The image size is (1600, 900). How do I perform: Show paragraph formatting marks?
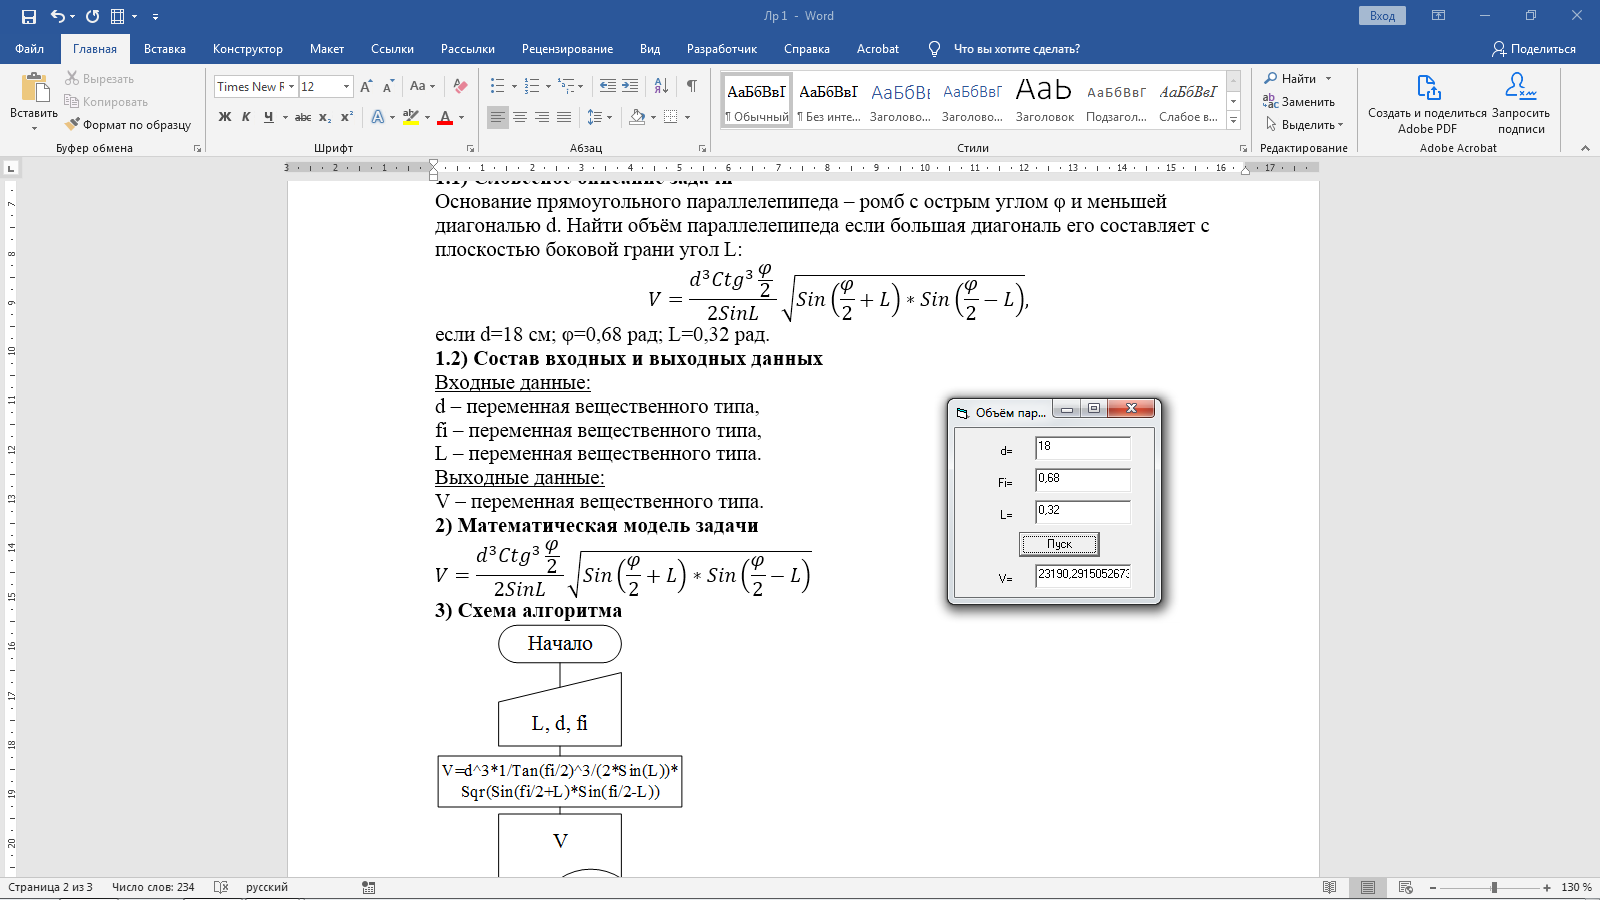click(692, 86)
